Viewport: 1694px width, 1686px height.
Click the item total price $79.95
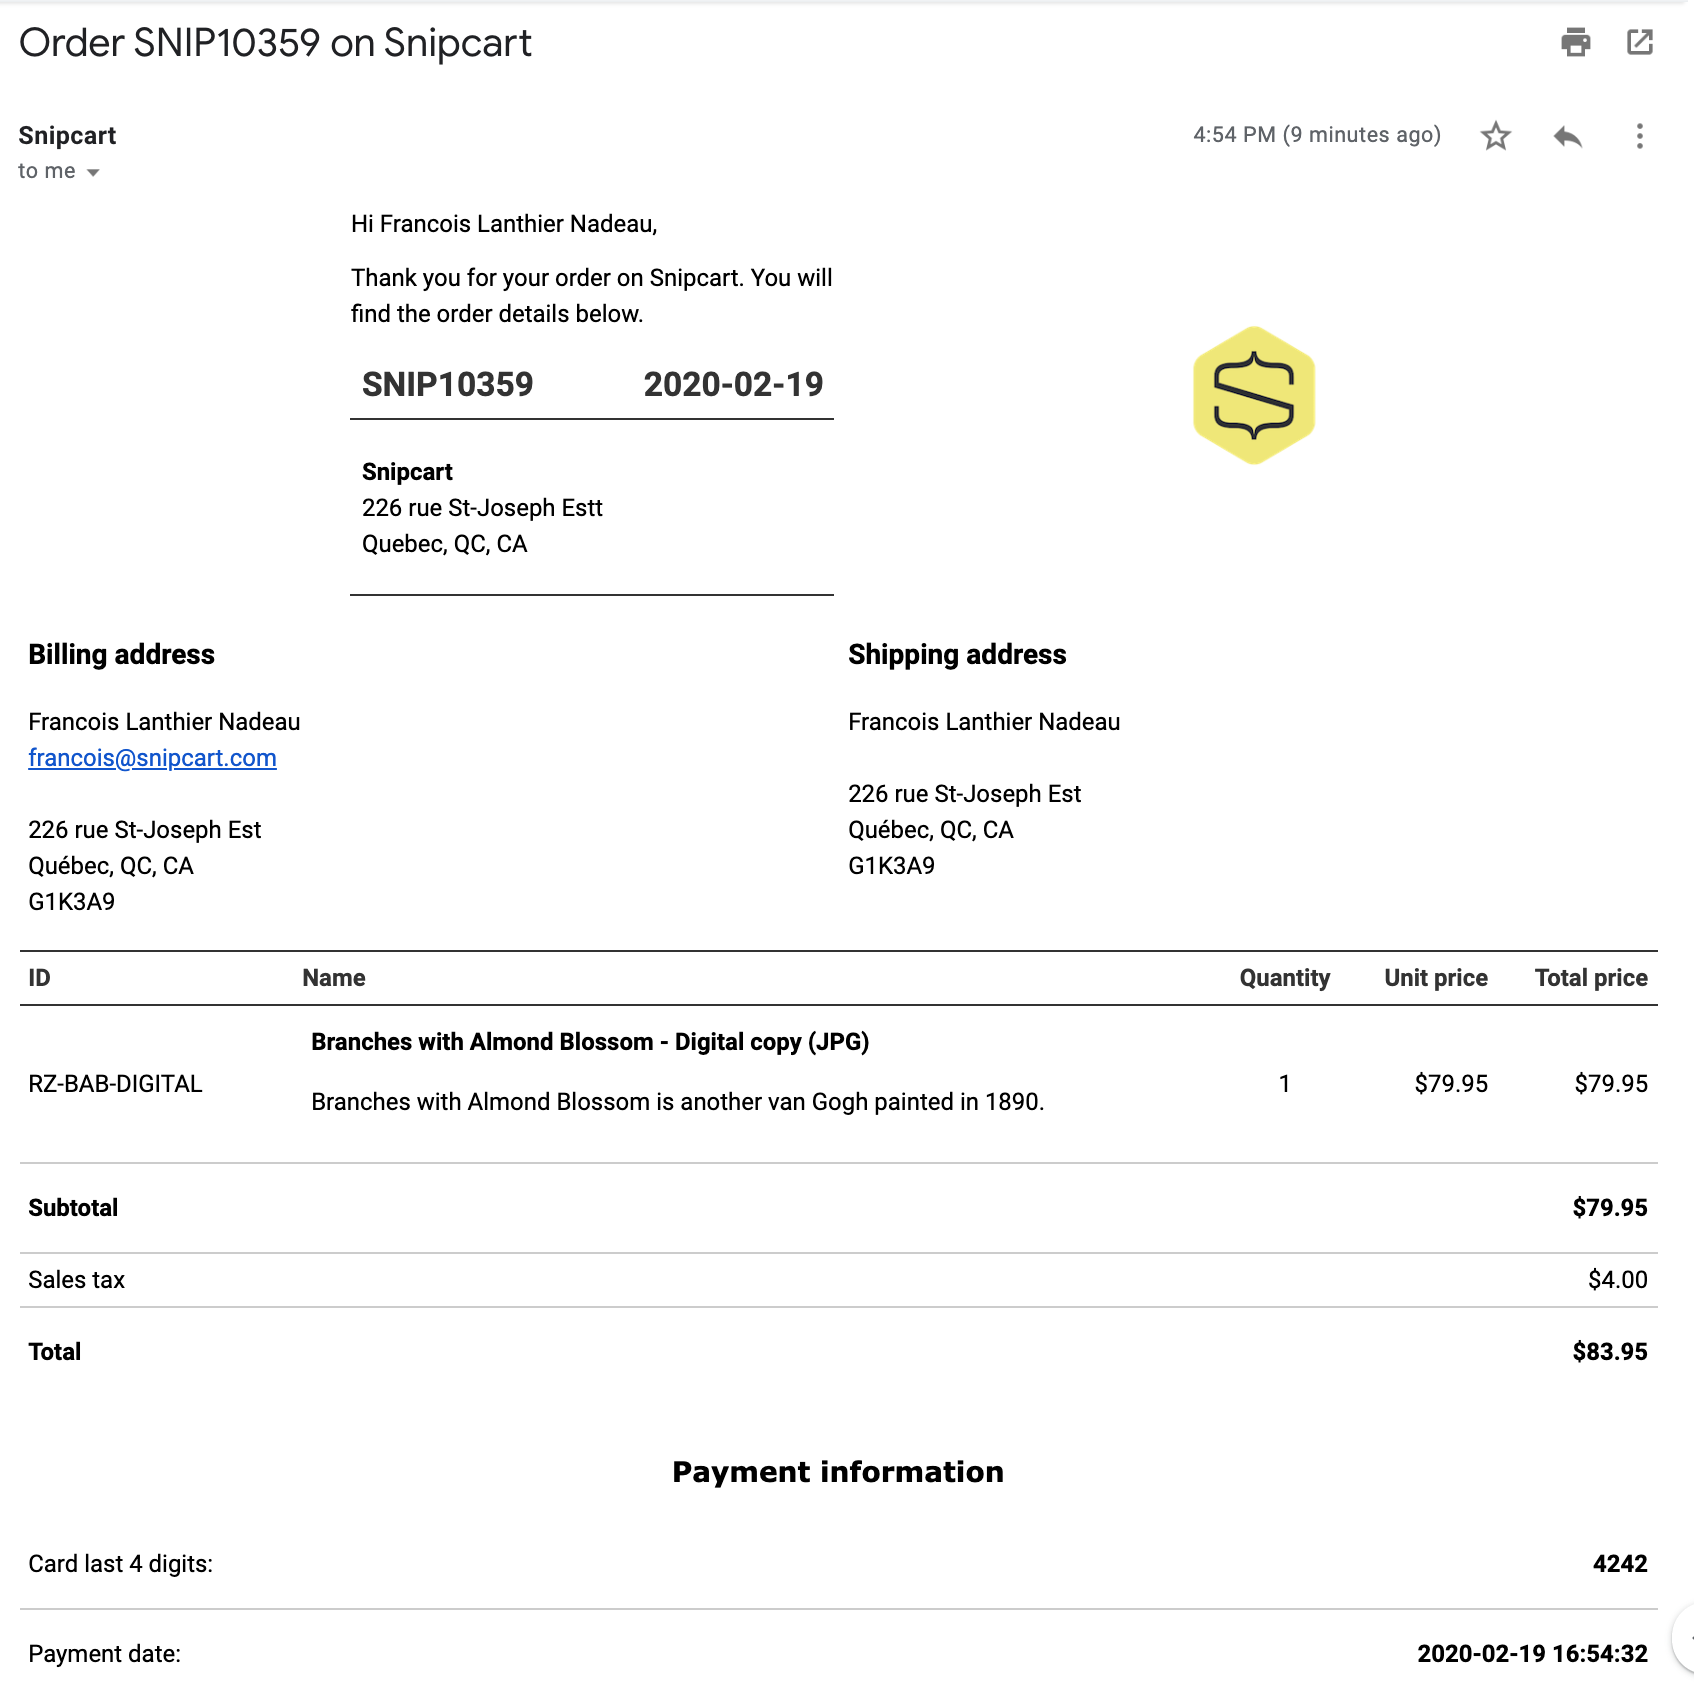1611,1084
